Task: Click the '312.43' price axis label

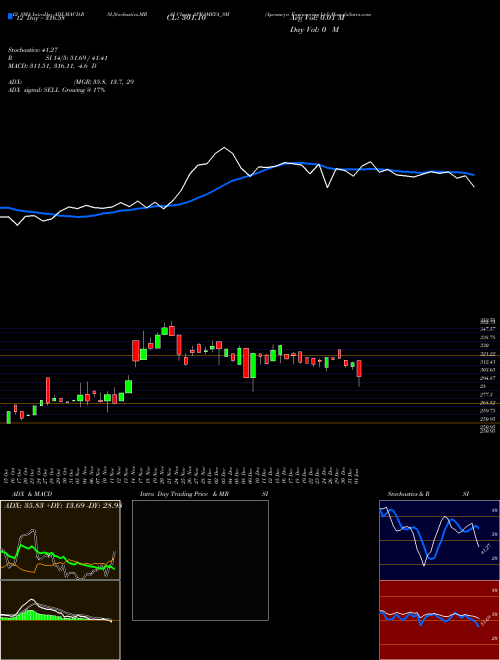Action: (488, 362)
